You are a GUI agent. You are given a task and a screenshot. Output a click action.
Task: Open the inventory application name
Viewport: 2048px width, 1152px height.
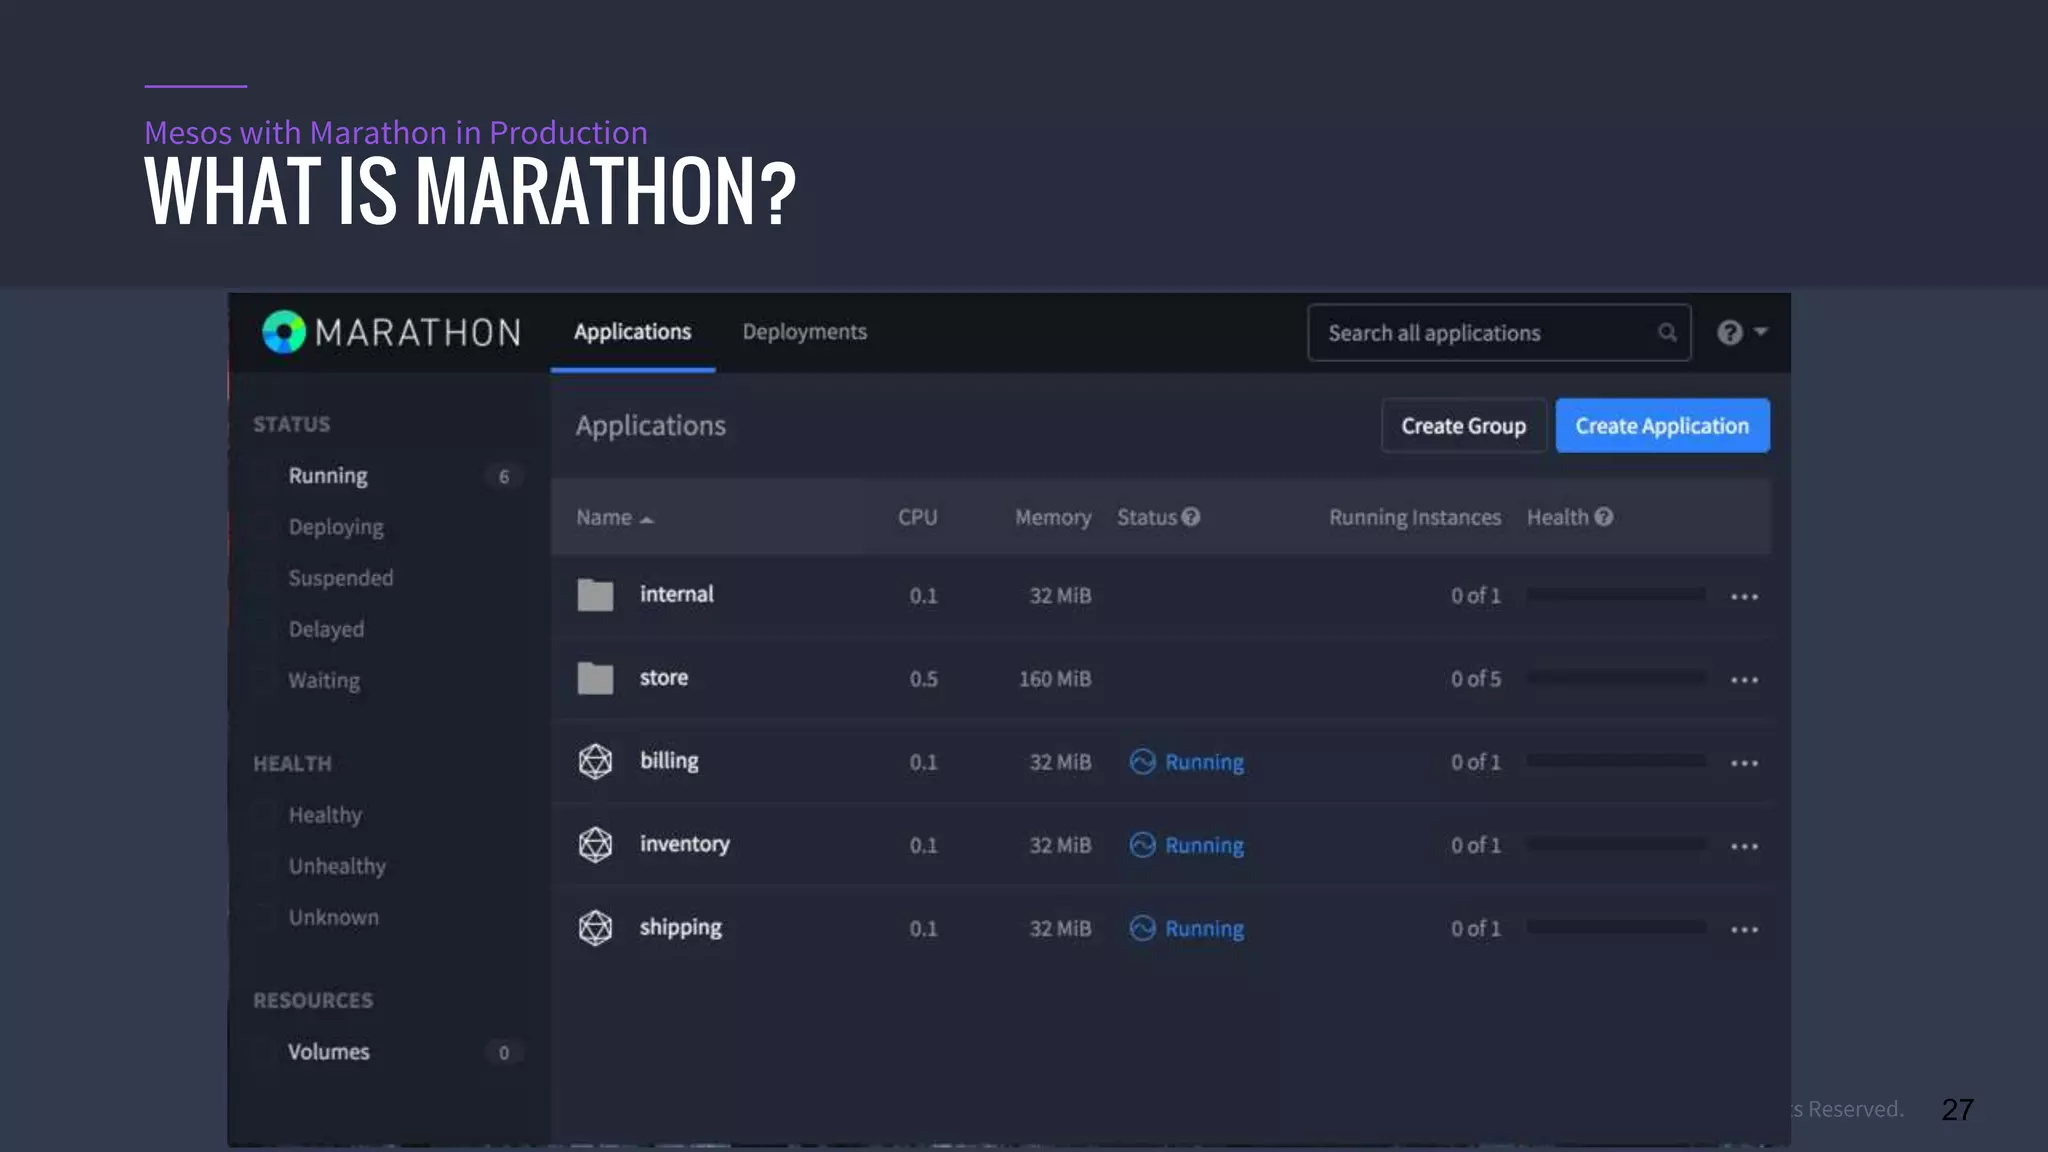pyautogui.click(x=685, y=844)
